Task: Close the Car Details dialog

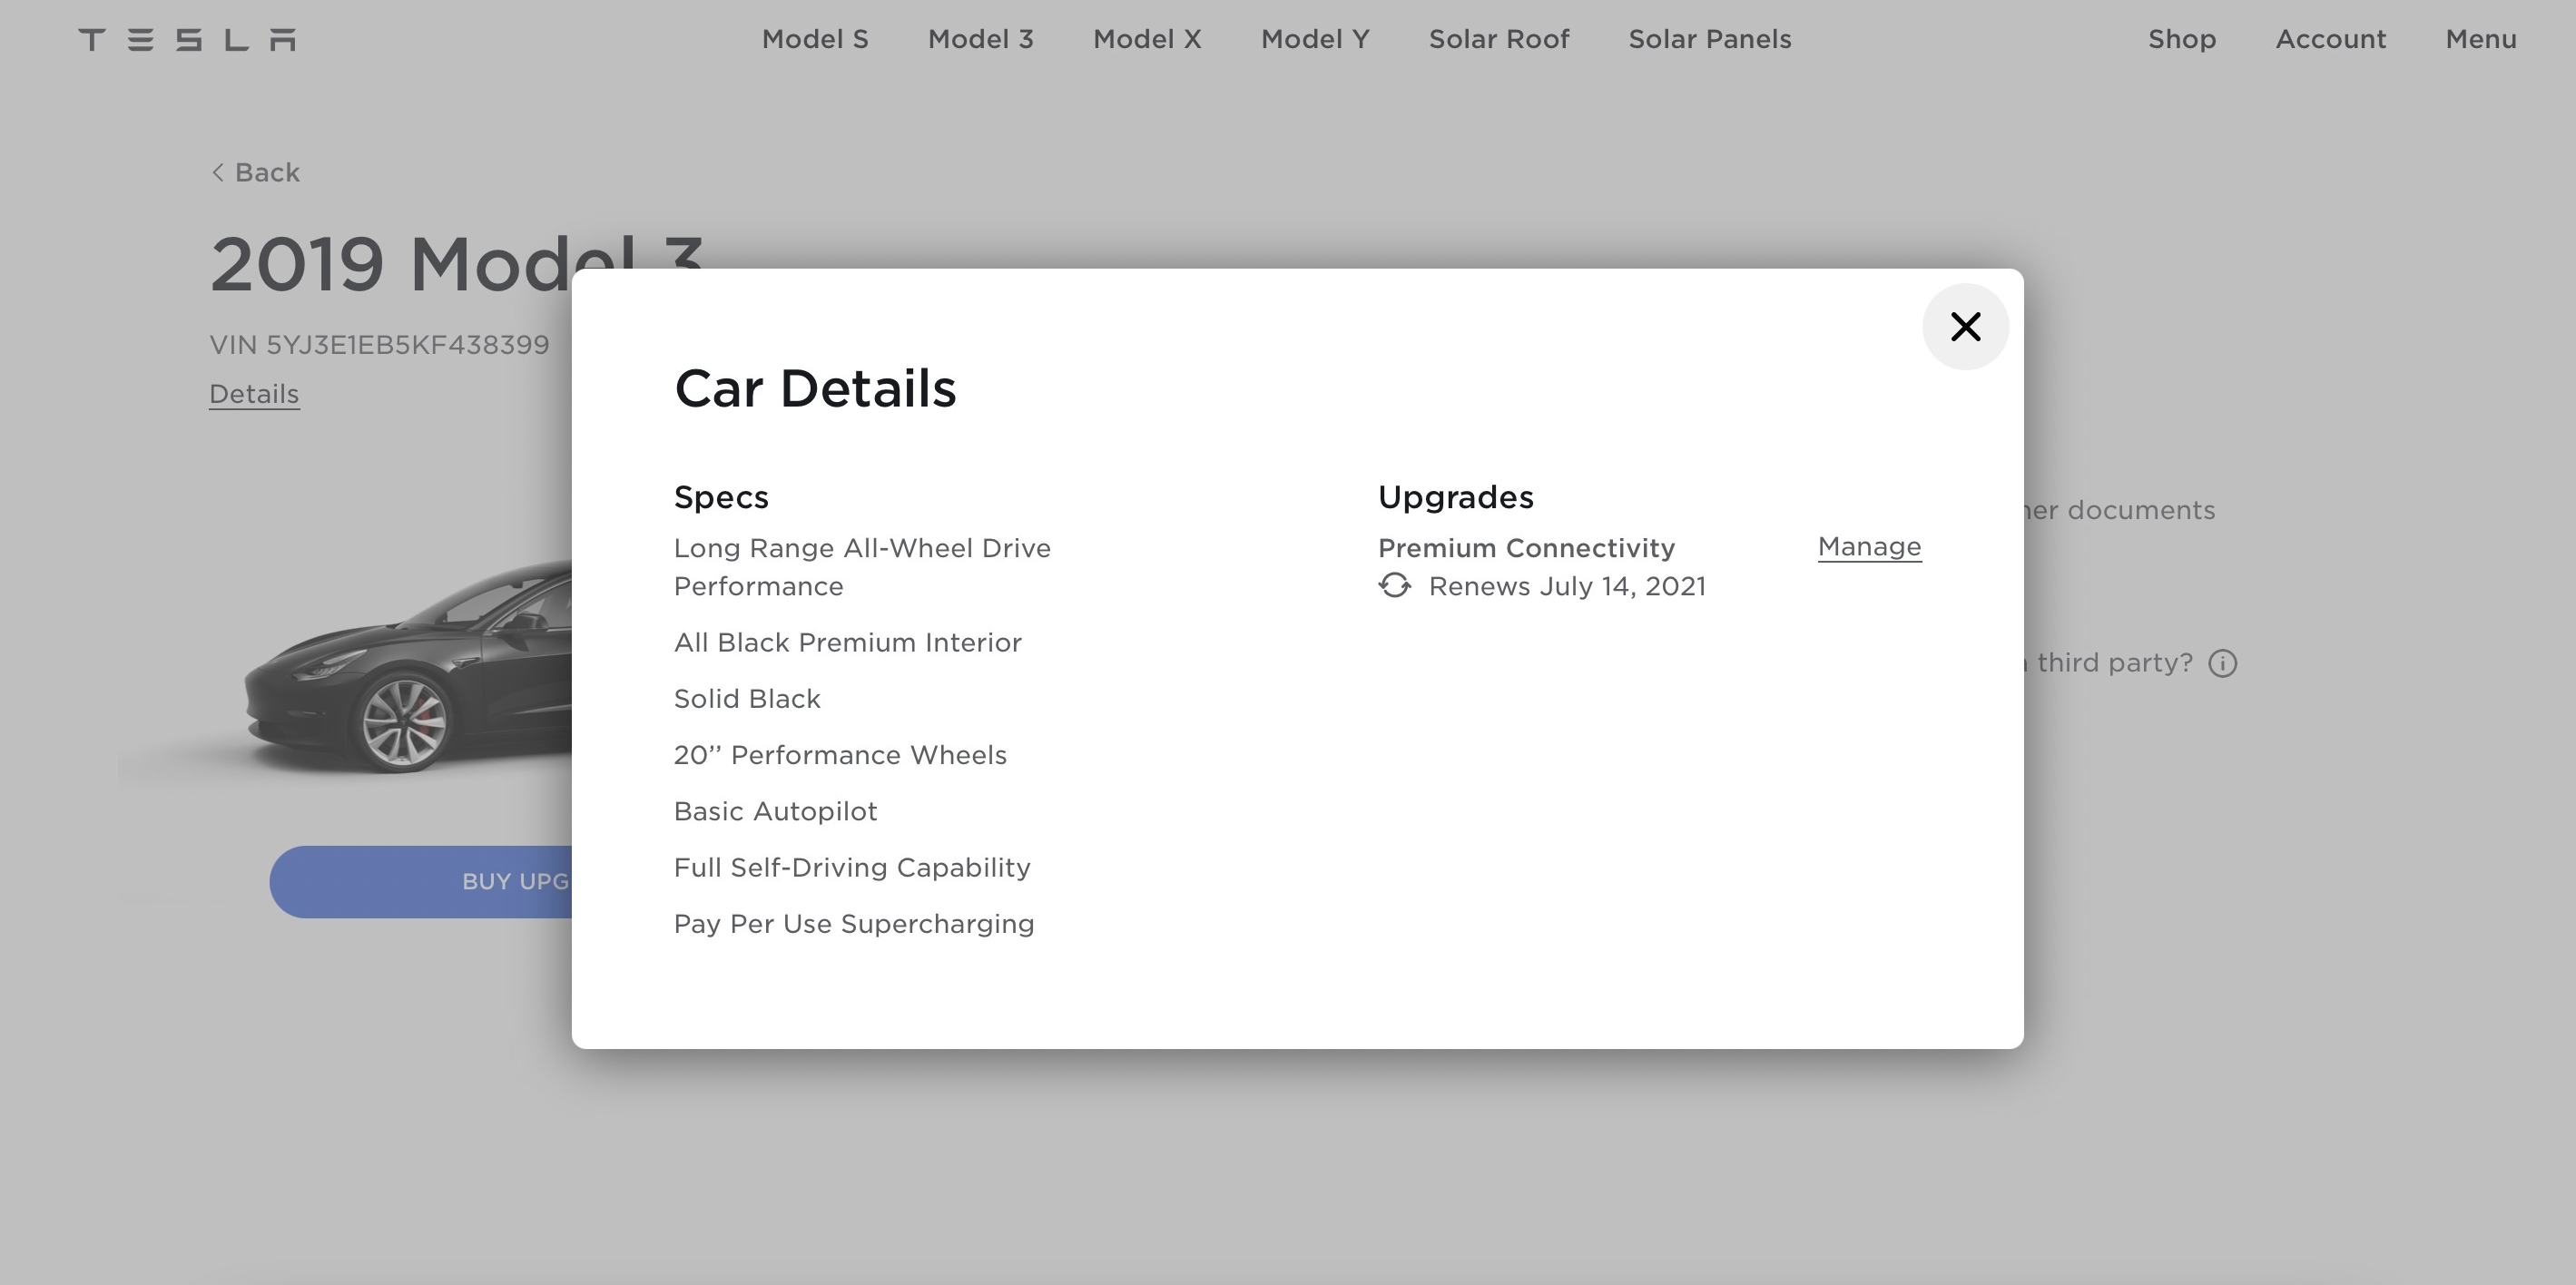Action: pyautogui.click(x=1965, y=327)
